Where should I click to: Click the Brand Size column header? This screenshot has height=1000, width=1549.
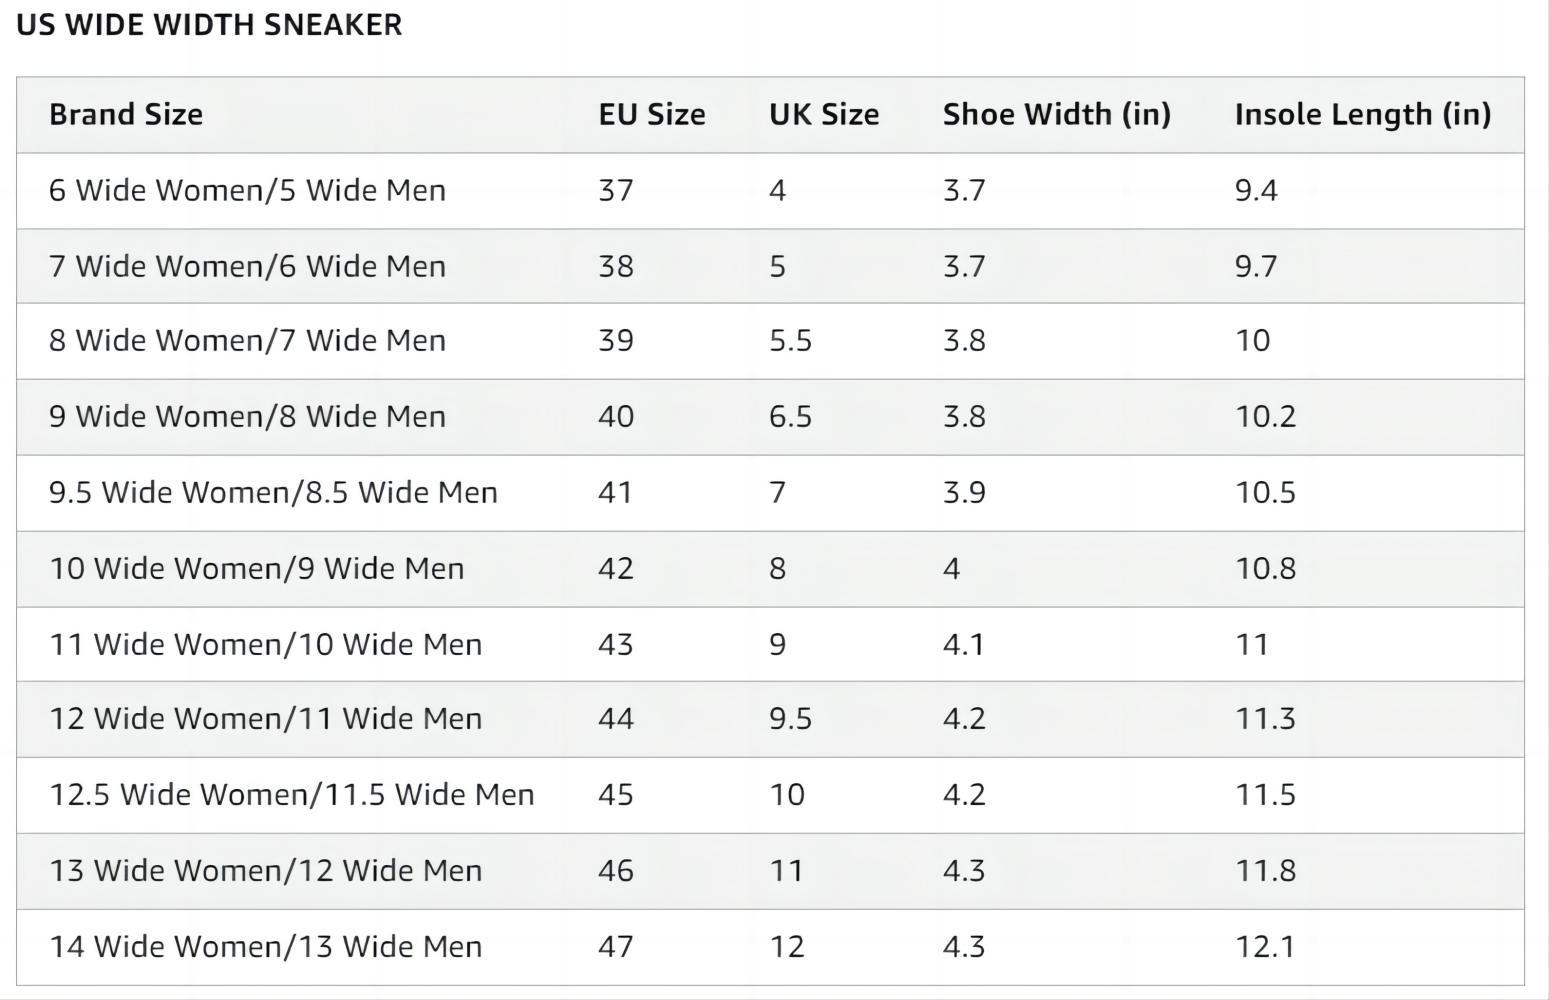126,115
